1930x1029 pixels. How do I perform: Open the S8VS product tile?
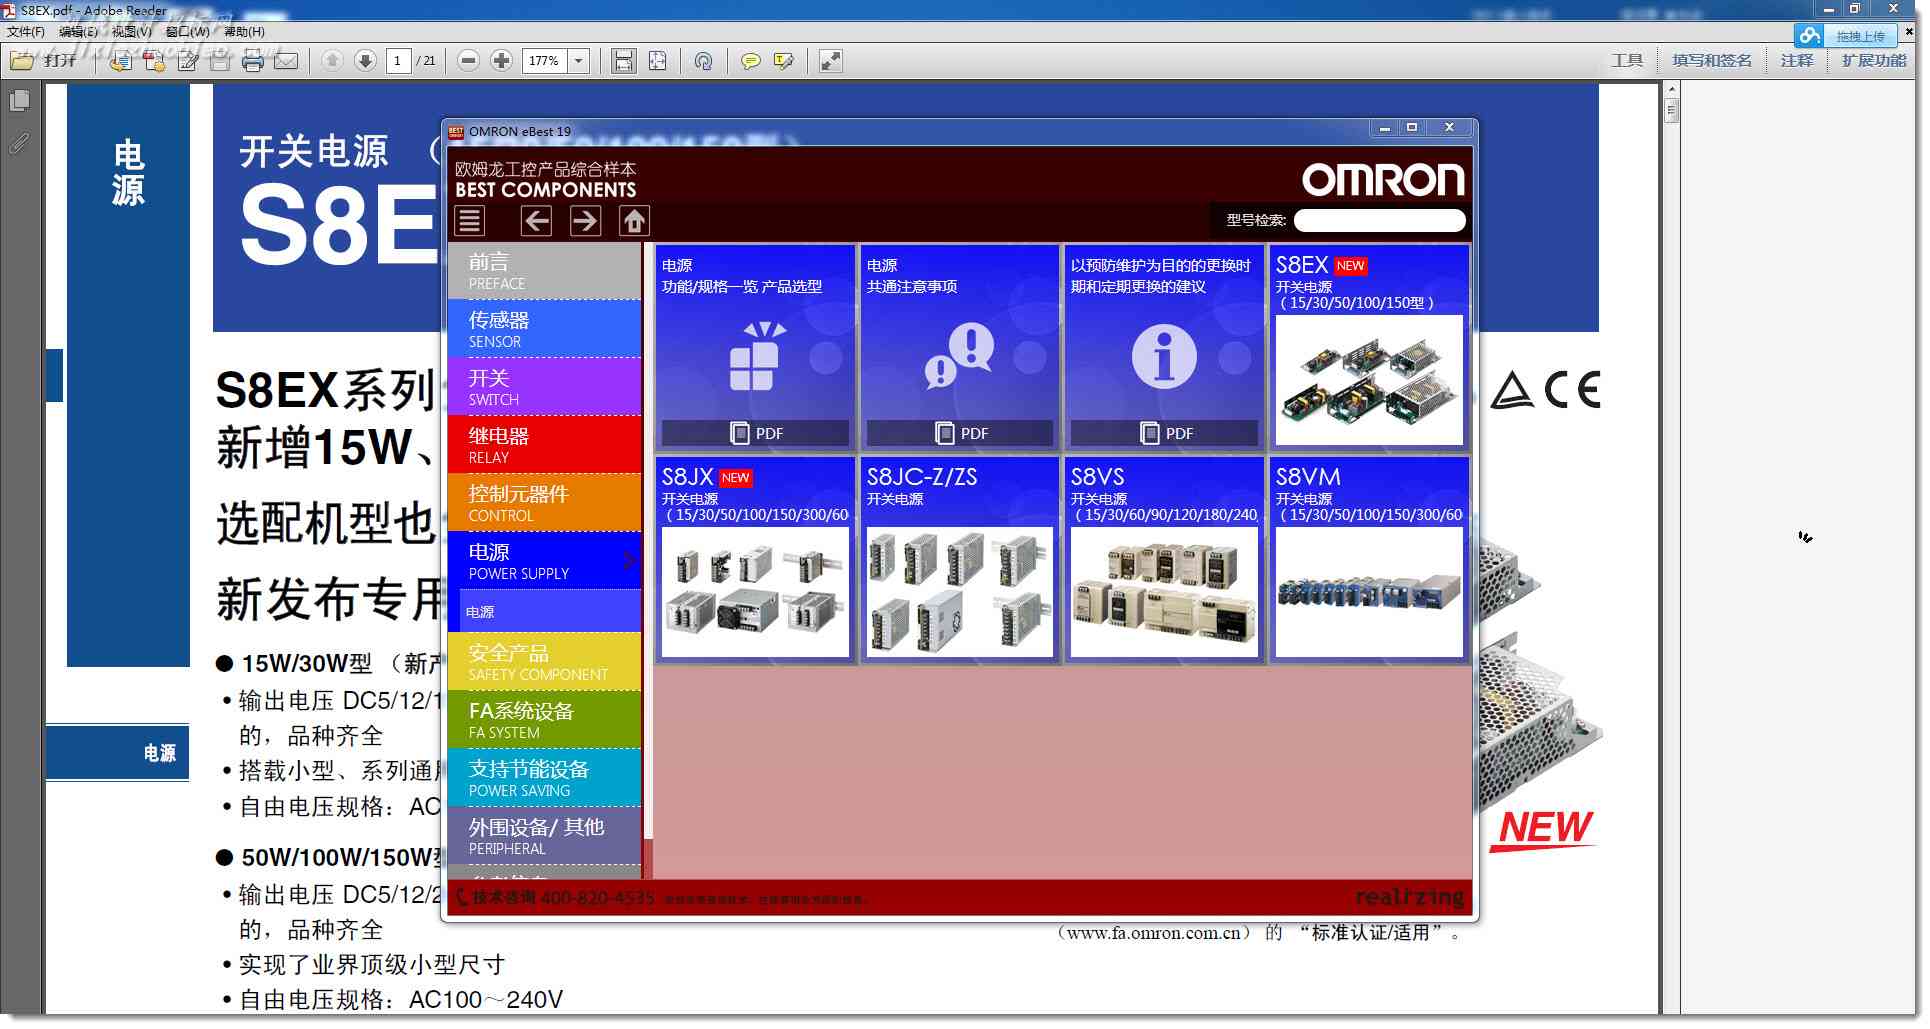(1164, 559)
